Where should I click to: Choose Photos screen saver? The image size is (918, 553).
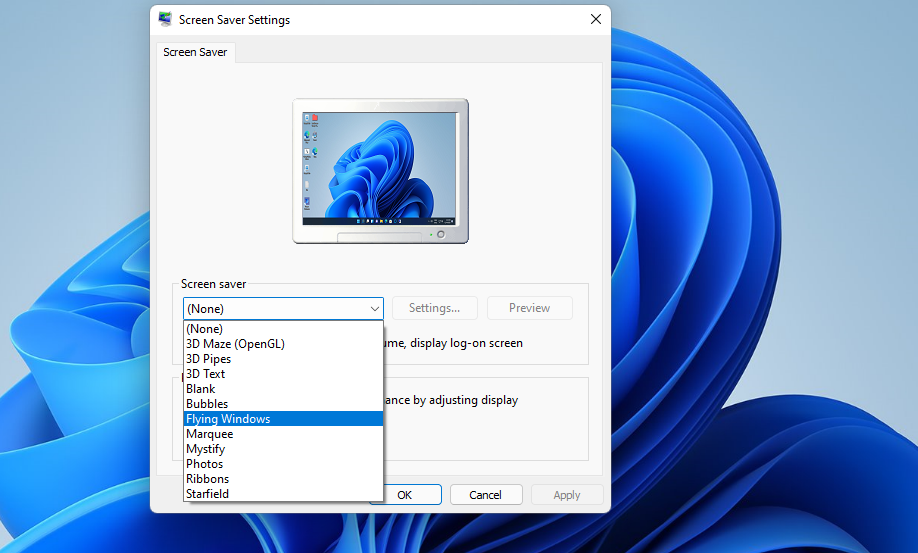pyautogui.click(x=283, y=464)
